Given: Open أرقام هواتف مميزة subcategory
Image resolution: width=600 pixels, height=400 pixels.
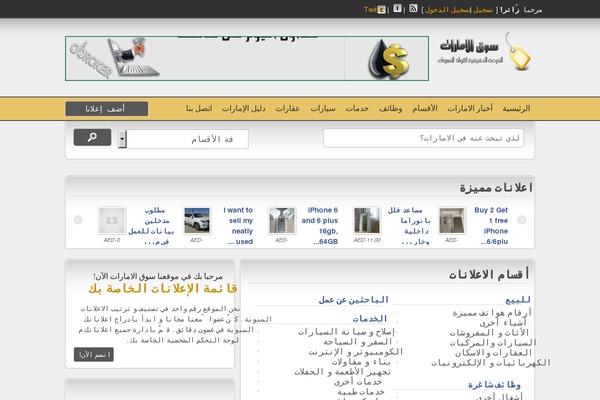Looking at the screenshot, I should coord(492,313).
